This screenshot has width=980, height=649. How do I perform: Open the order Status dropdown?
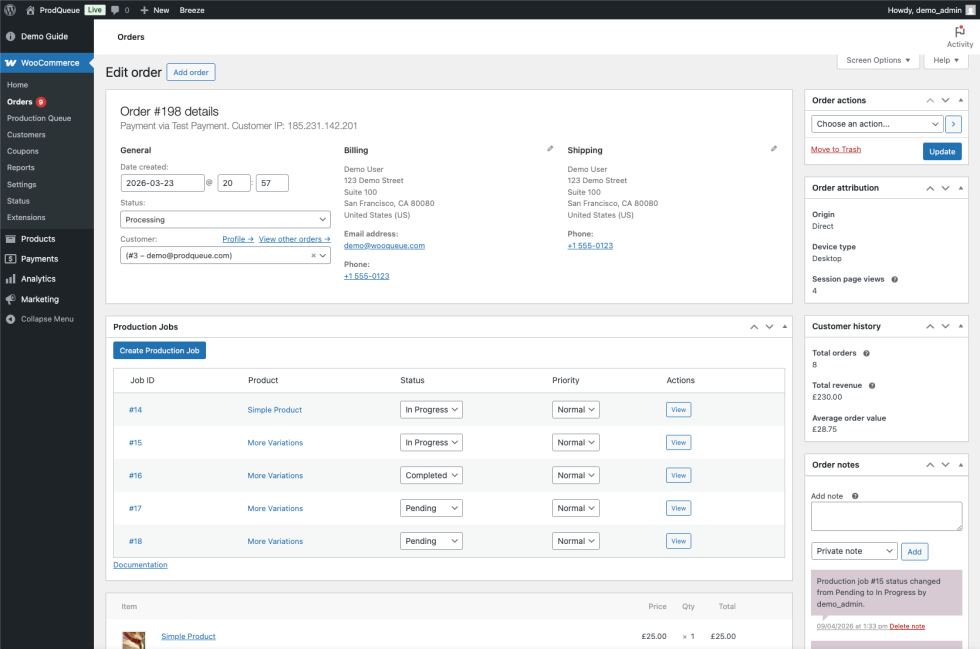pyautogui.click(x=225, y=220)
